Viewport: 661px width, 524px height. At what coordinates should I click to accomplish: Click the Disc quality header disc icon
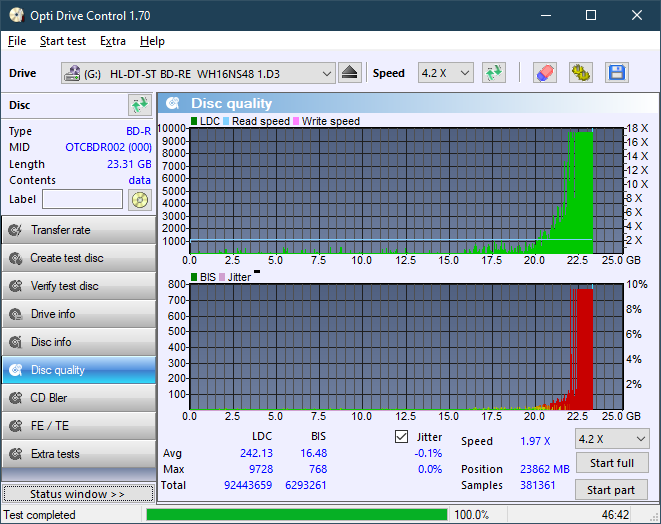tap(173, 103)
